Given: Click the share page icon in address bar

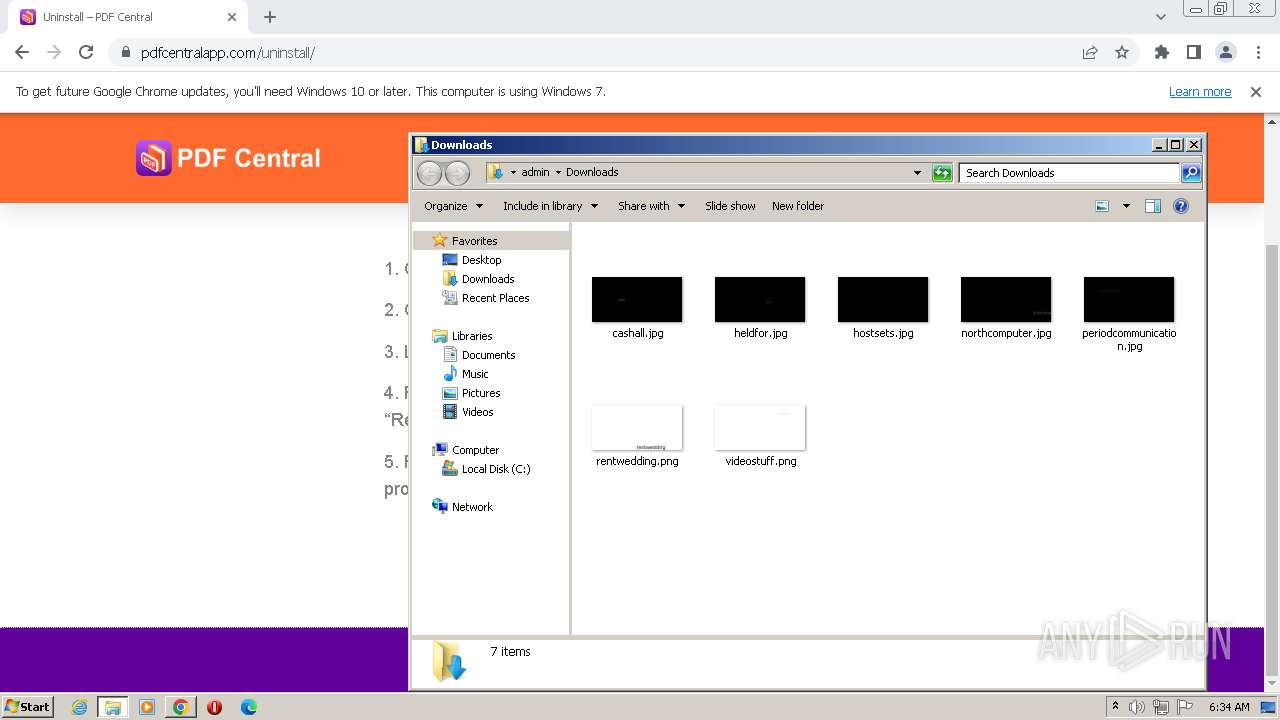Looking at the screenshot, I should click(x=1090, y=52).
